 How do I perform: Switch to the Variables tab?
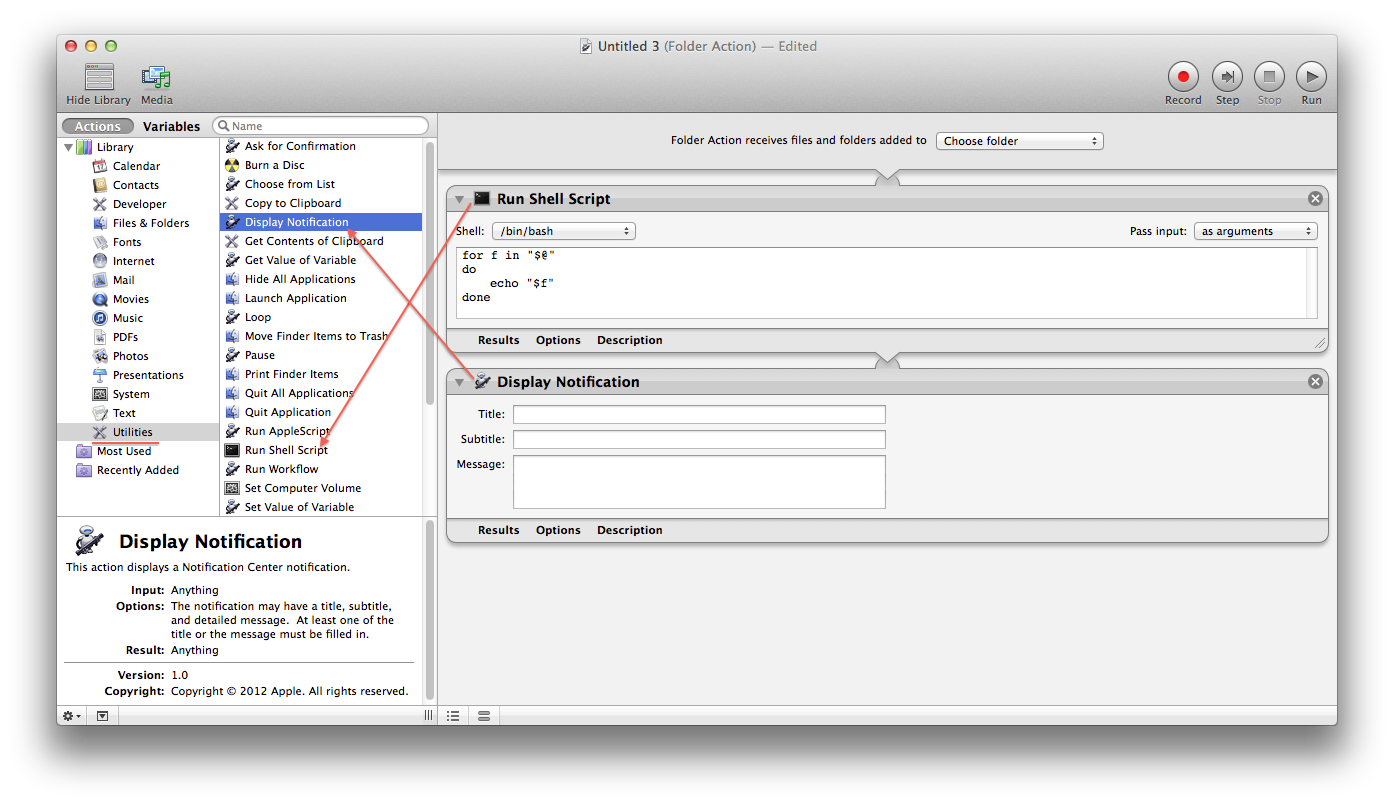click(171, 126)
